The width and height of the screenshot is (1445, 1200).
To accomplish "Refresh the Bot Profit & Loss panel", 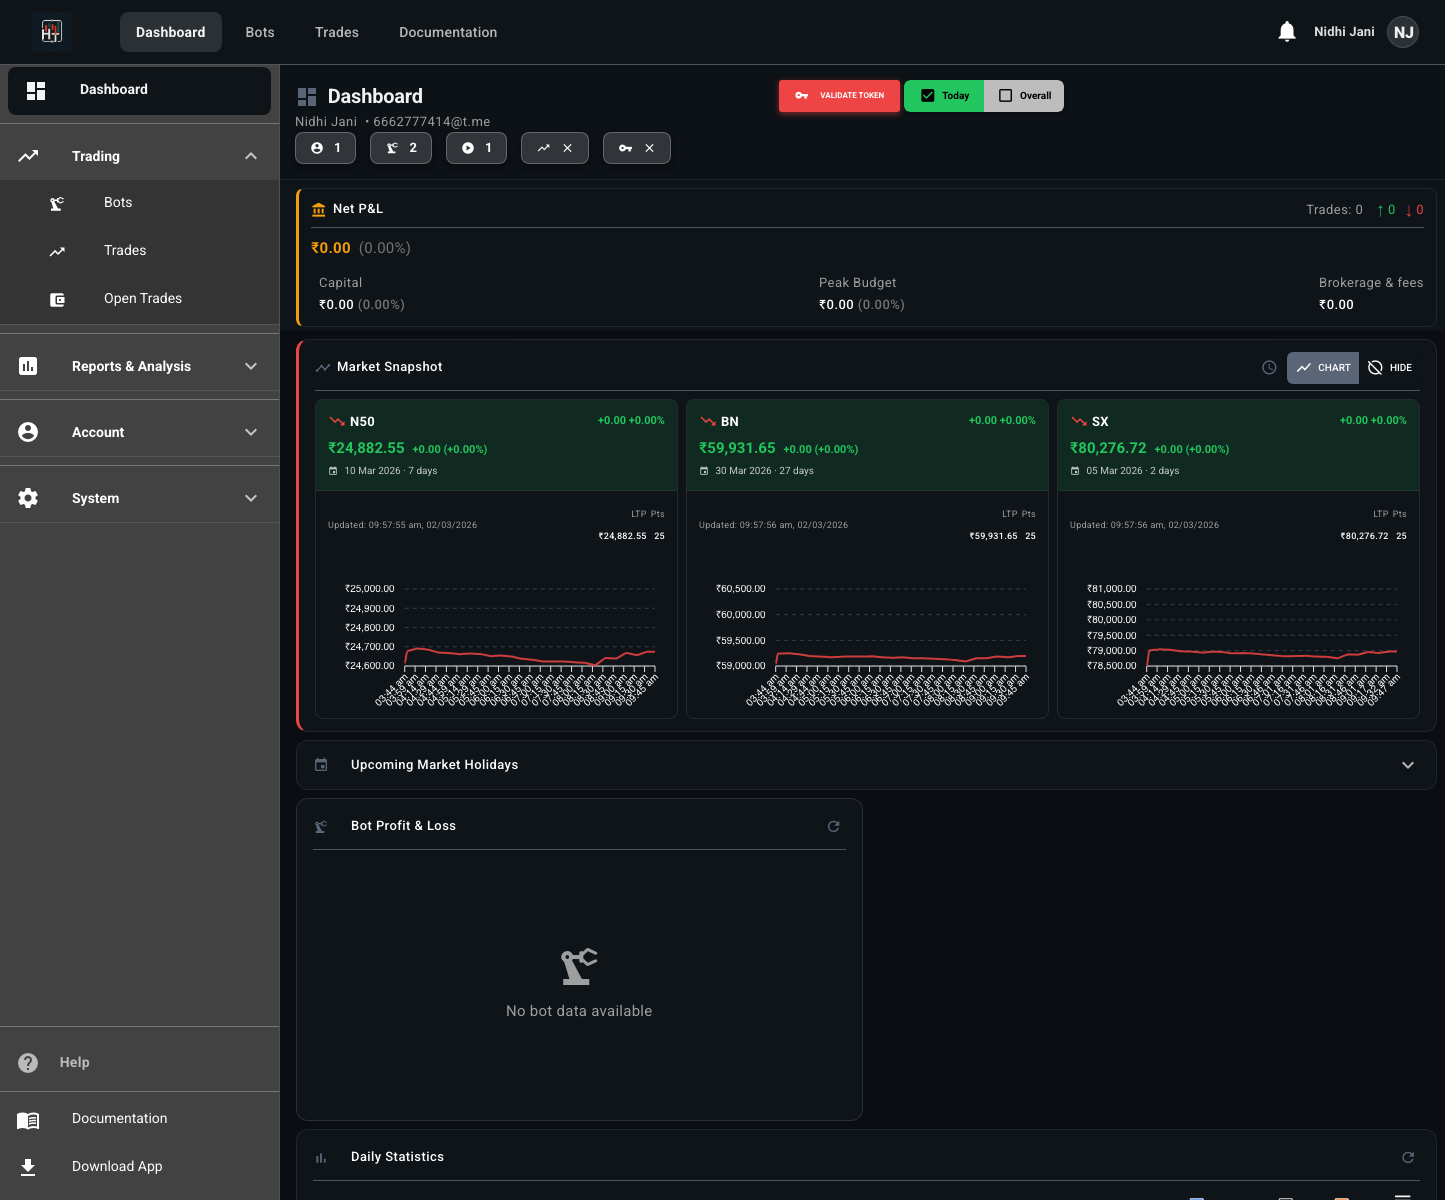I will pyautogui.click(x=834, y=826).
